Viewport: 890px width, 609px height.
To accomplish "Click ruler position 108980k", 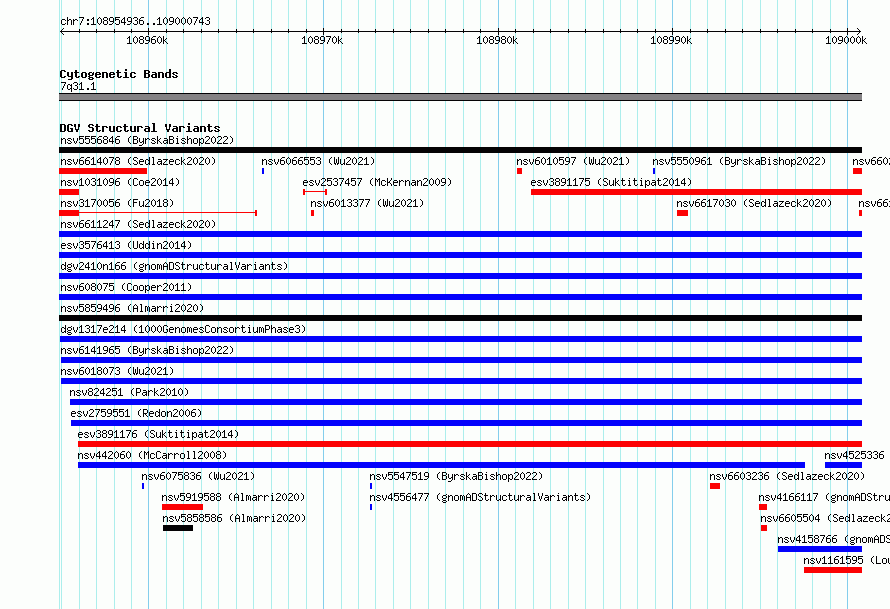I will point(497,40).
